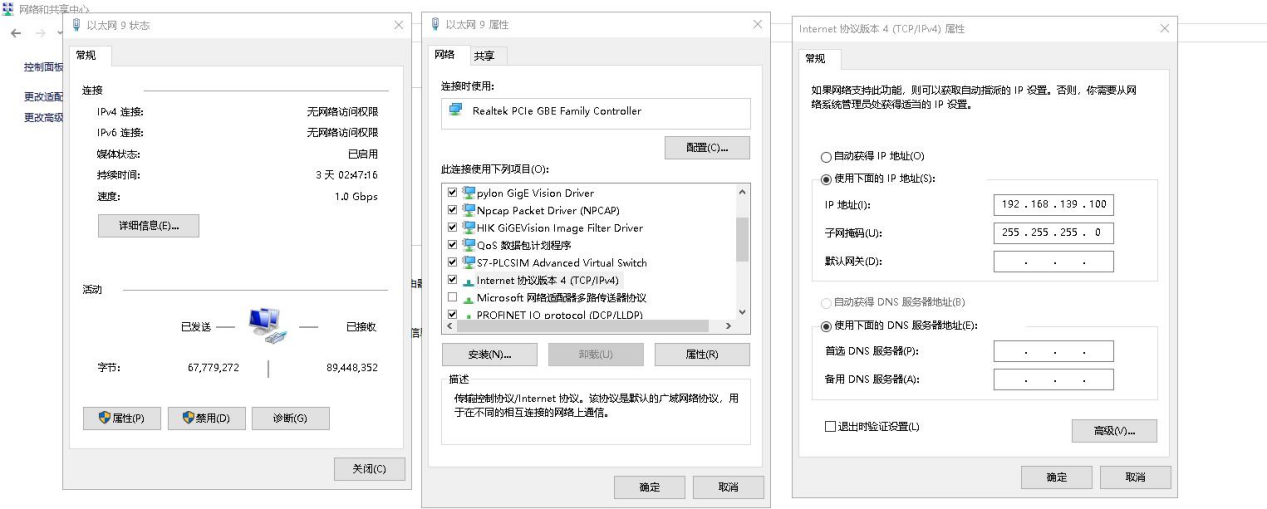Screen dimensions: 1267x509
Task: Open the 网络 tab in properties
Action: 445,55
